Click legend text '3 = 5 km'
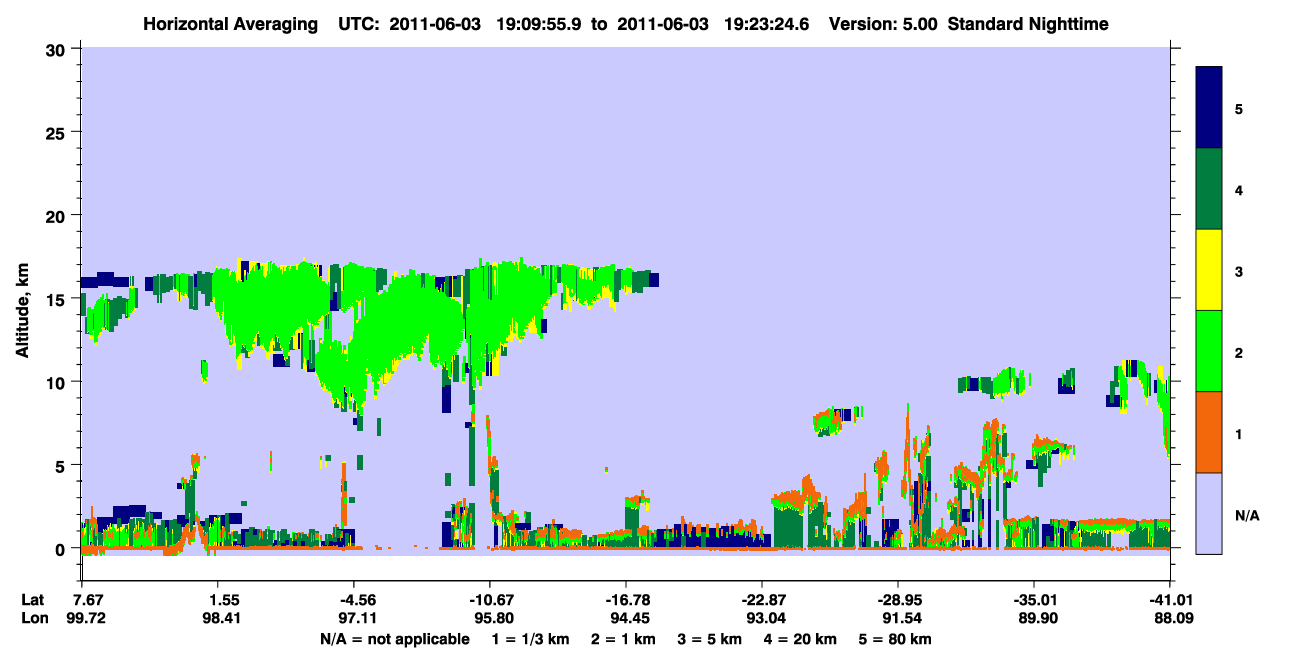This screenshot has height=667, width=1300. (711, 639)
